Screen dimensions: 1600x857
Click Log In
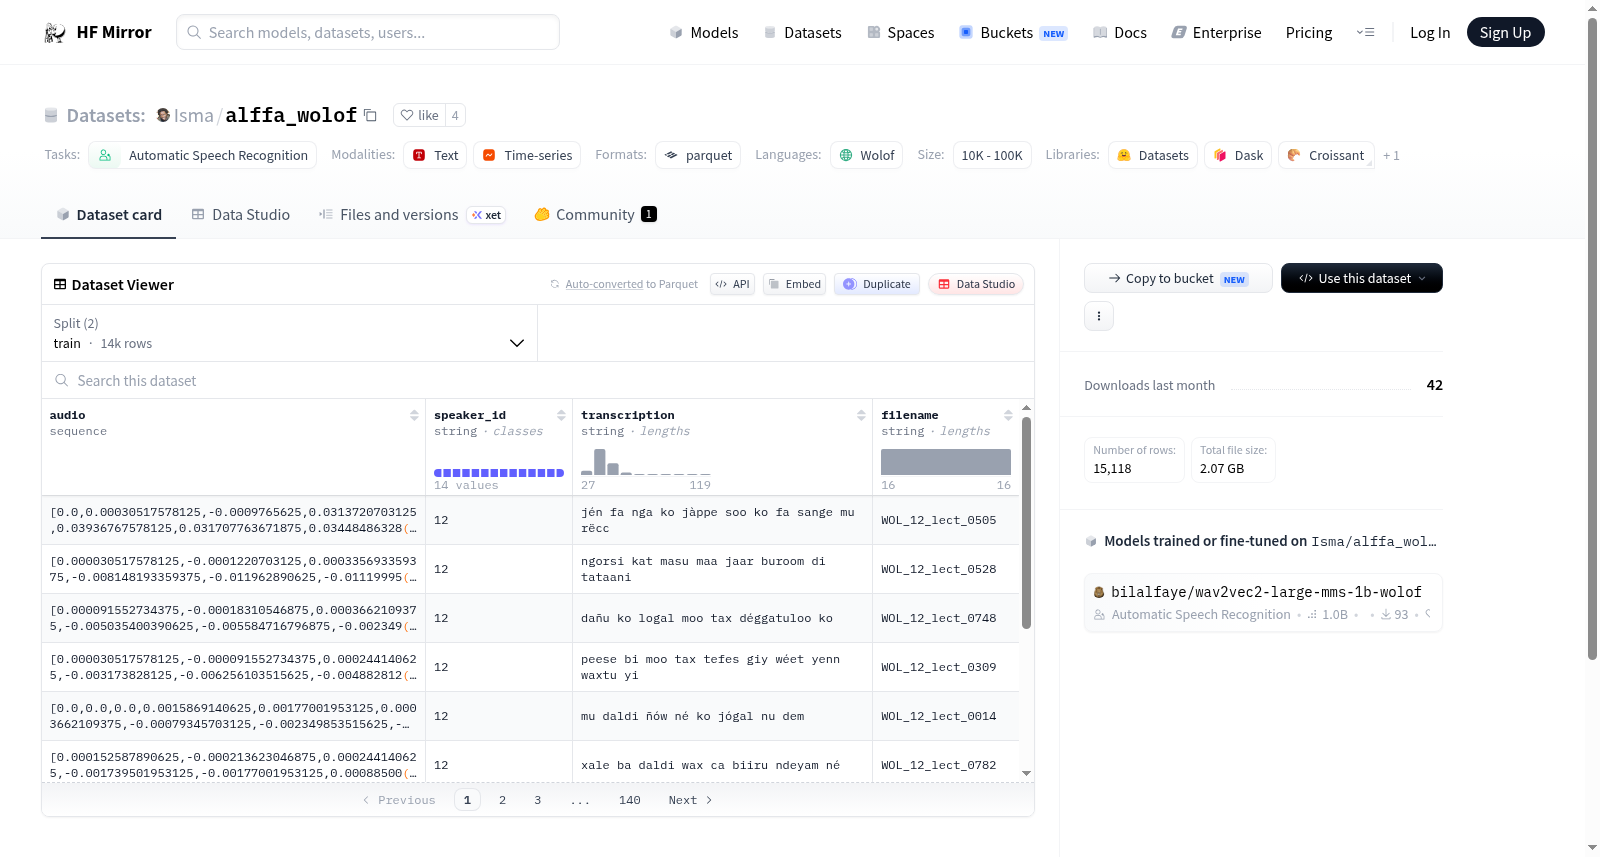1430,33
